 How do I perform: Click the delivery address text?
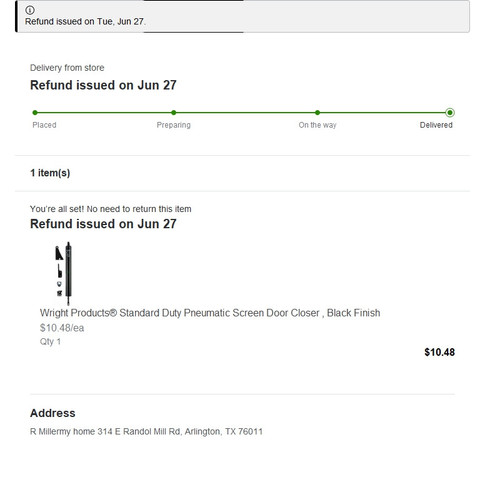pyautogui.click(x=146, y=432)
